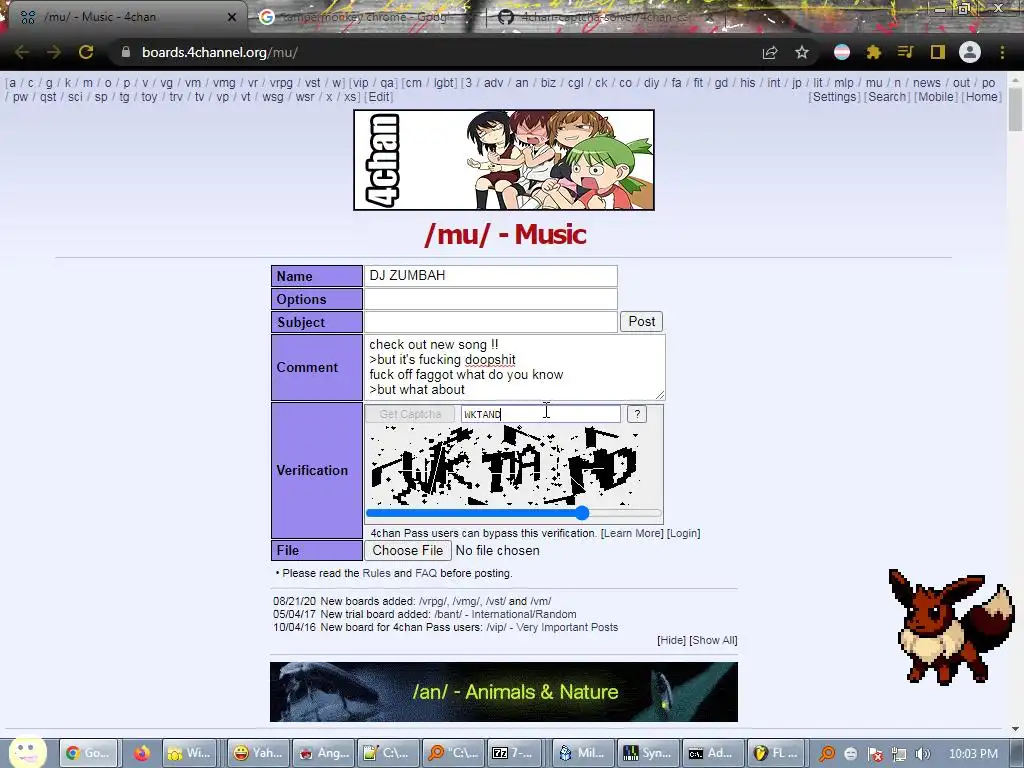View site info via the padlock icon
The height and width of the screenshot is (768, 1024).
coord(125,52)
